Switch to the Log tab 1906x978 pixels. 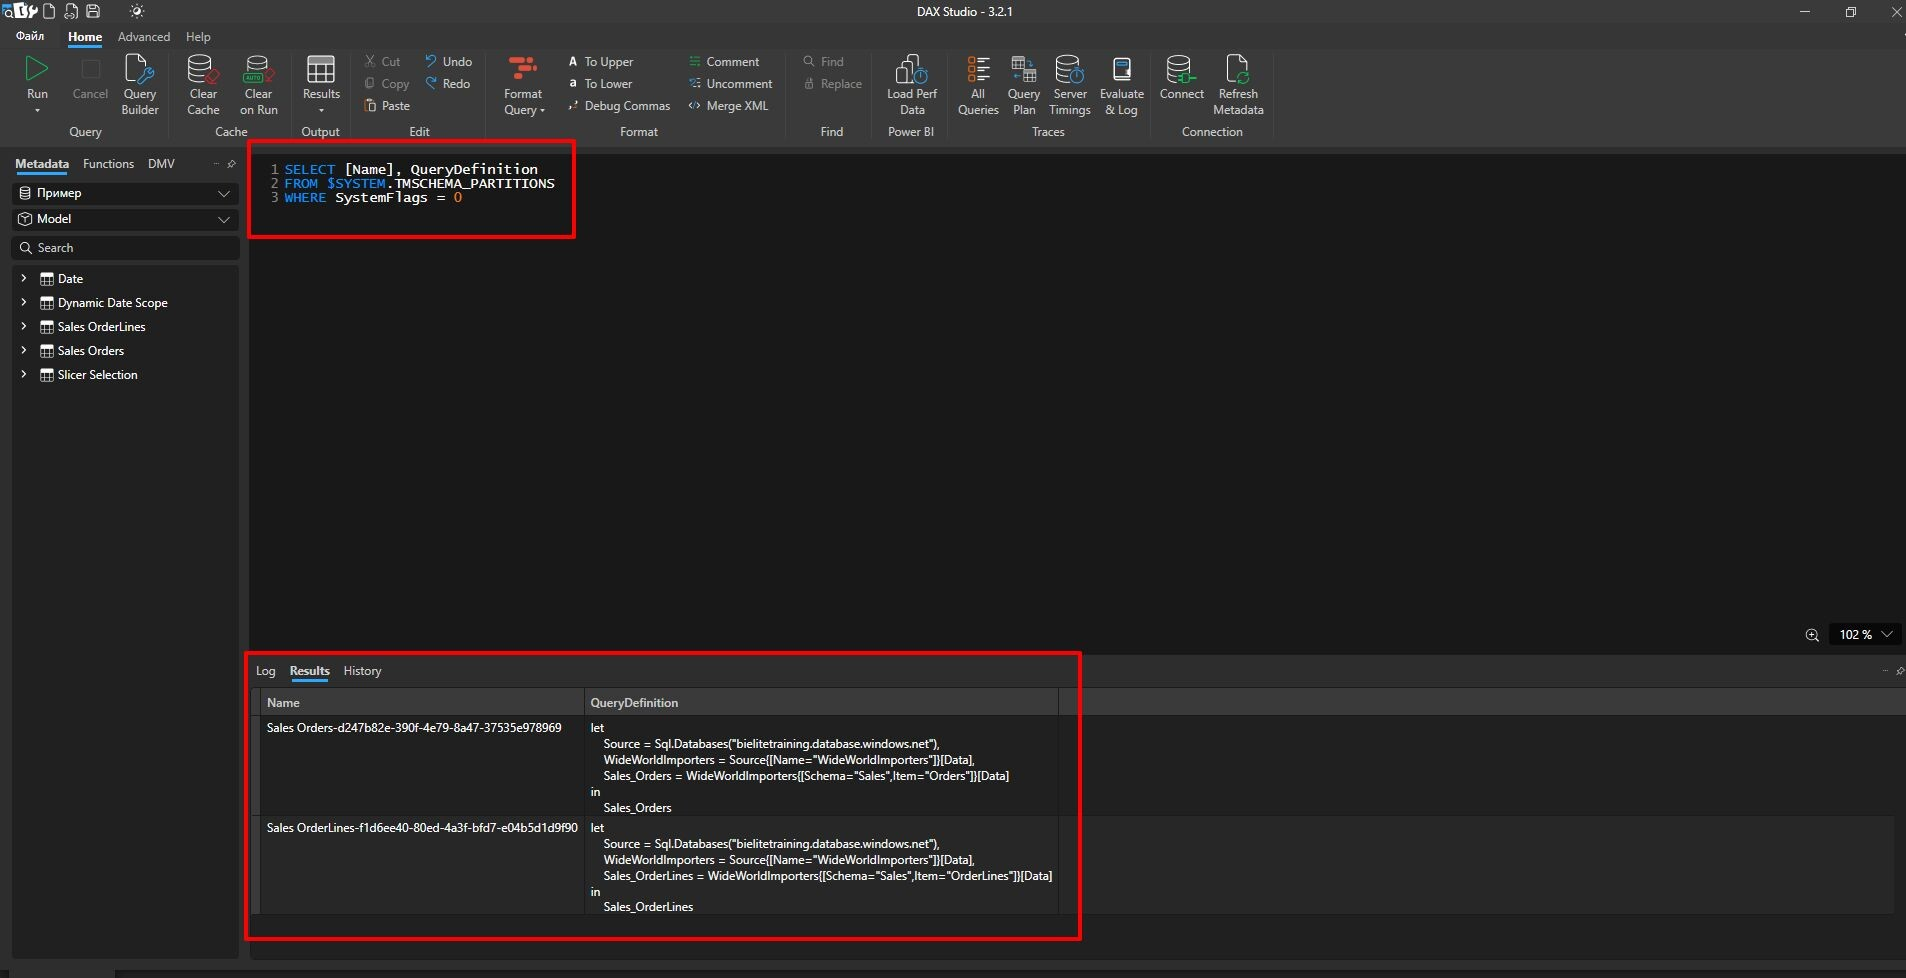265,671
